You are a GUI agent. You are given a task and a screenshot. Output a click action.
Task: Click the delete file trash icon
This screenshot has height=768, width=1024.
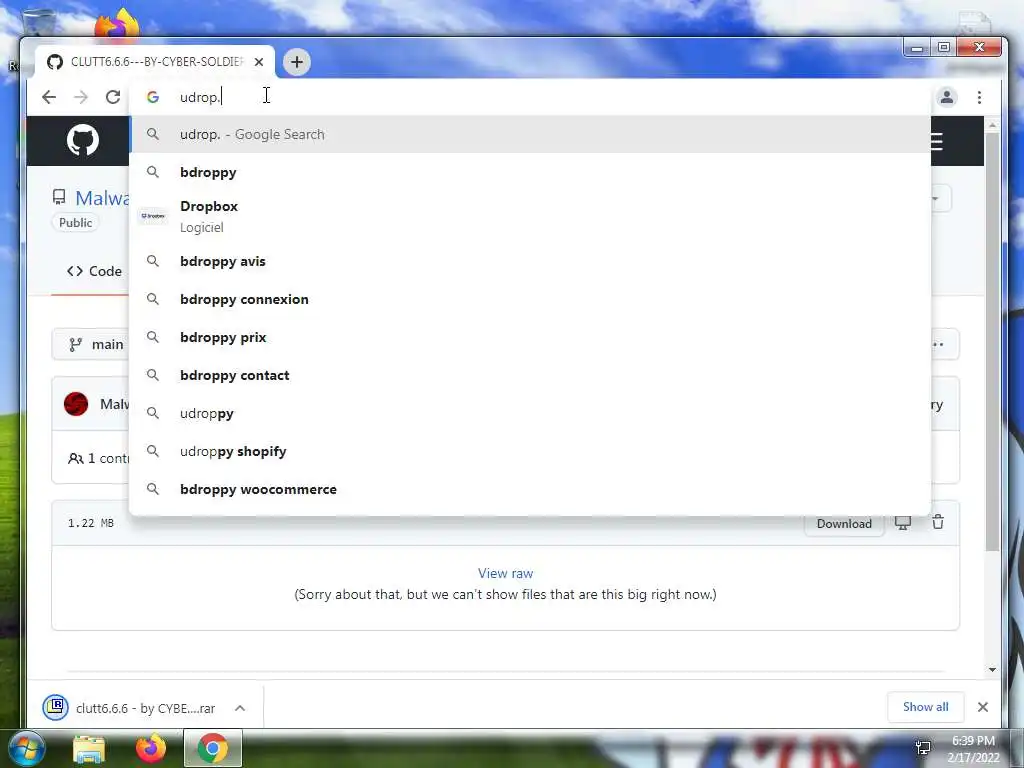938,522
